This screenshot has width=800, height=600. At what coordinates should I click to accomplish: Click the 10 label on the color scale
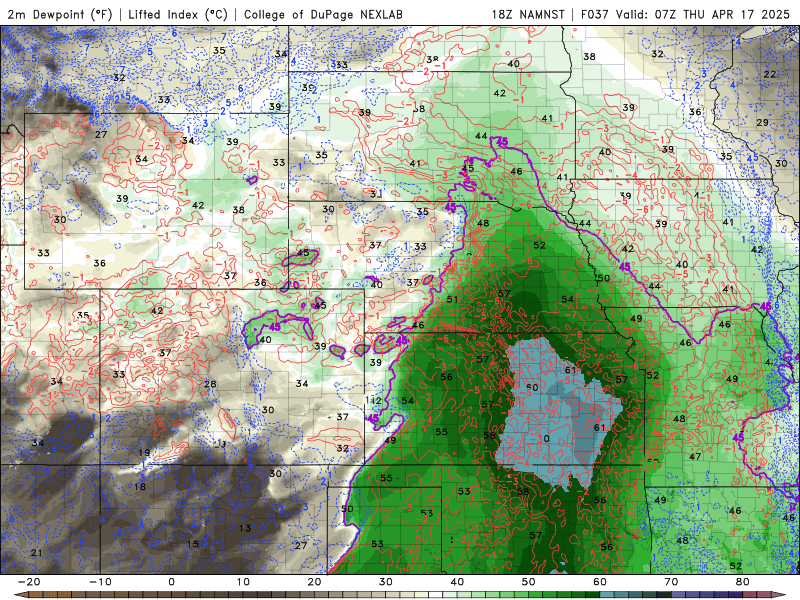click(243, 582)
